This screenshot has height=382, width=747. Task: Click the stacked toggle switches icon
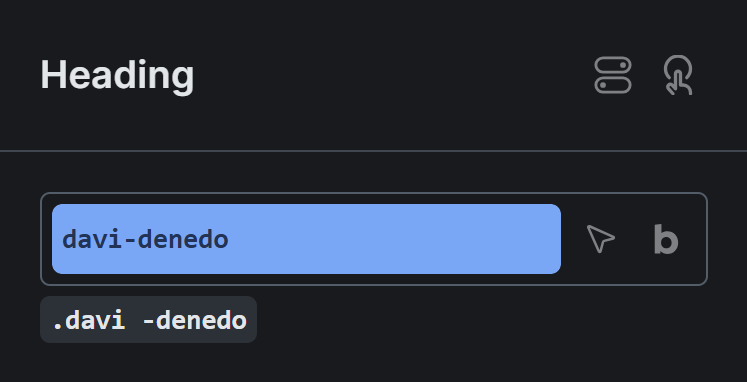(x=613, y=75)
